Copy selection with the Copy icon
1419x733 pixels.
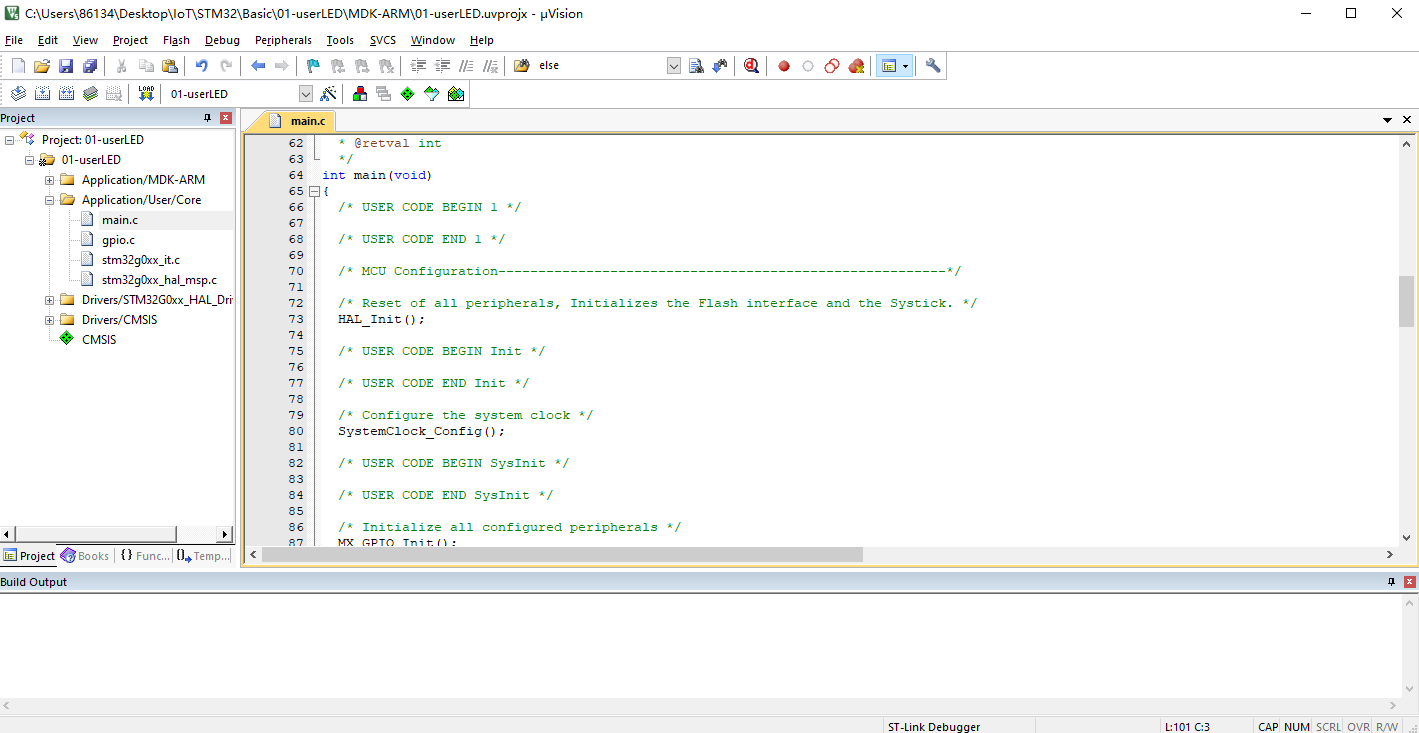point(146,66)
